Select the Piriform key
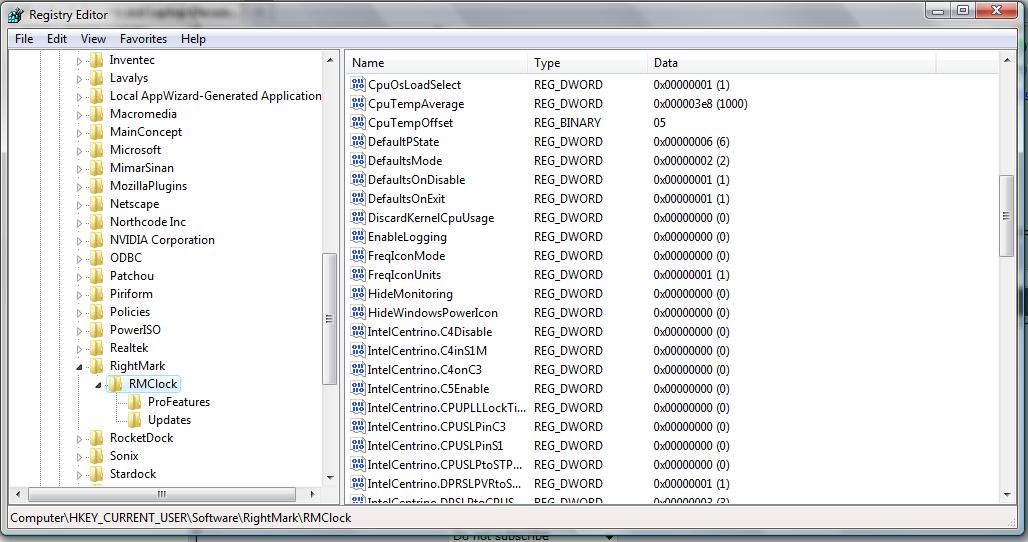The height and width of the screenshot is (542, 1028). [131, 294]
